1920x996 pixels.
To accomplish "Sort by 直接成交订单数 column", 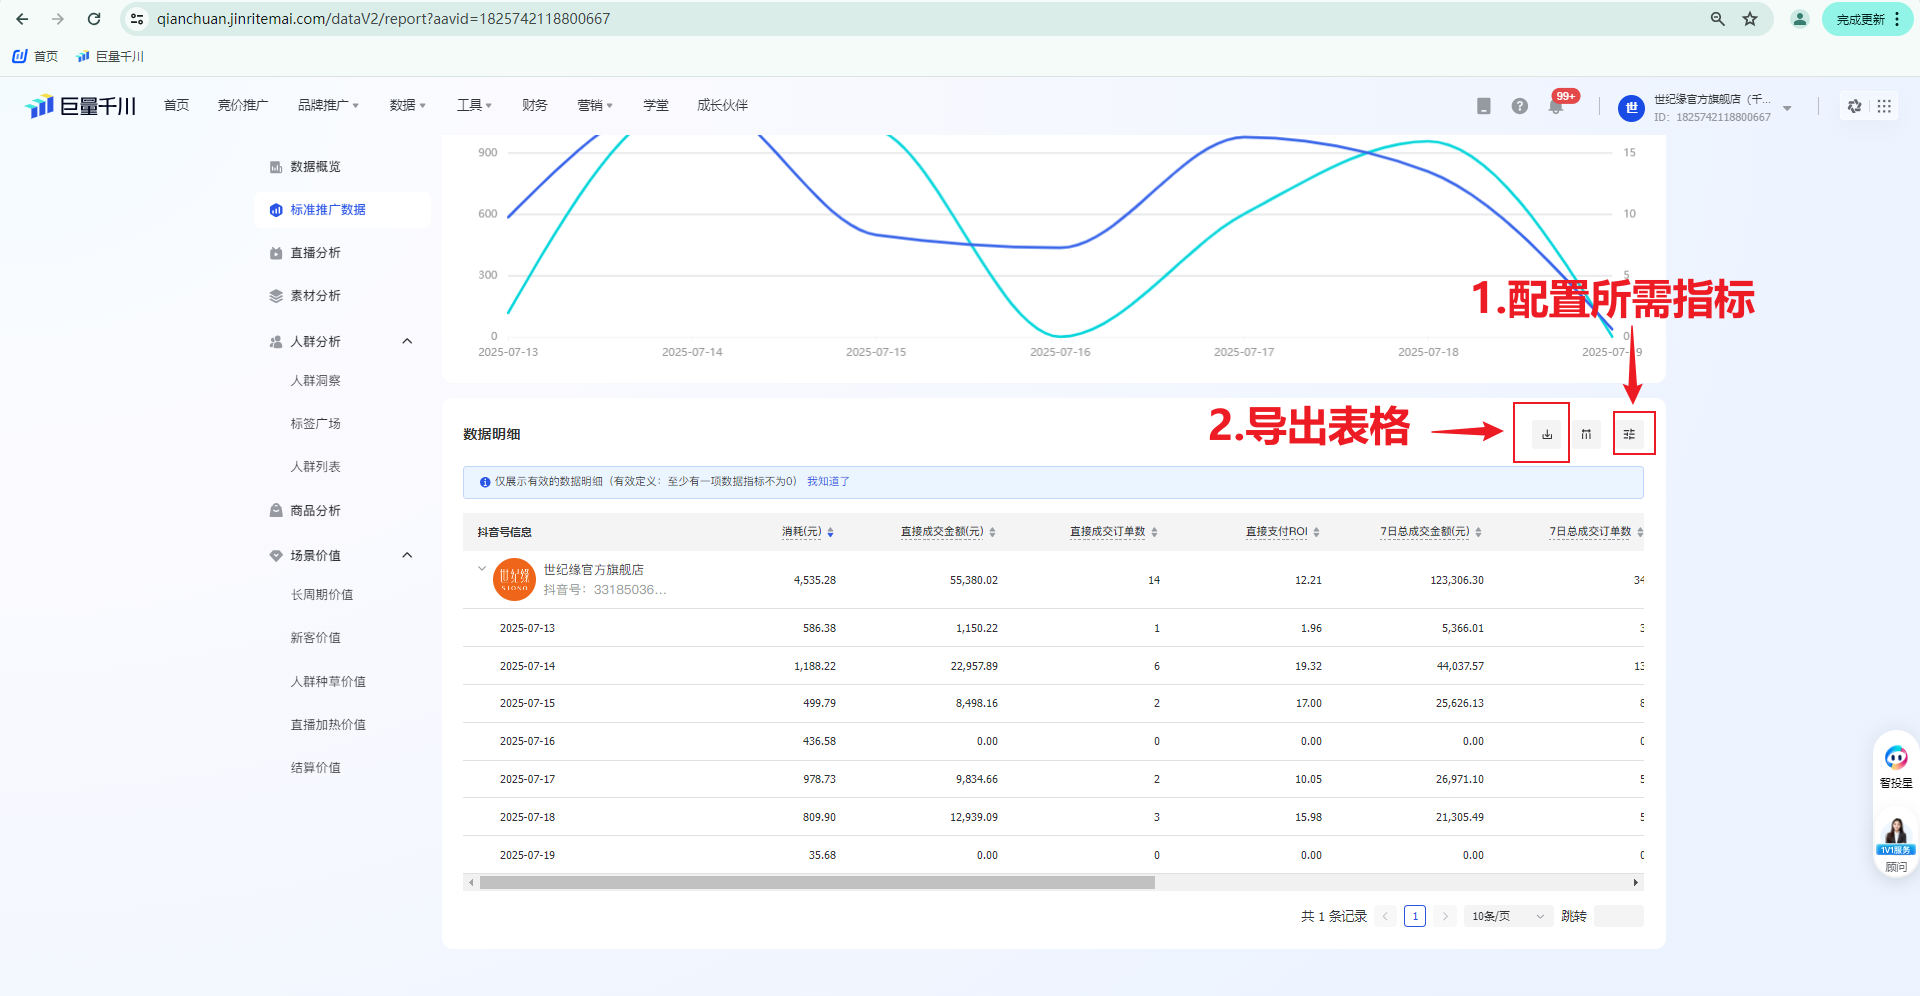I will pyautogui.click(x=1154, y=532).
